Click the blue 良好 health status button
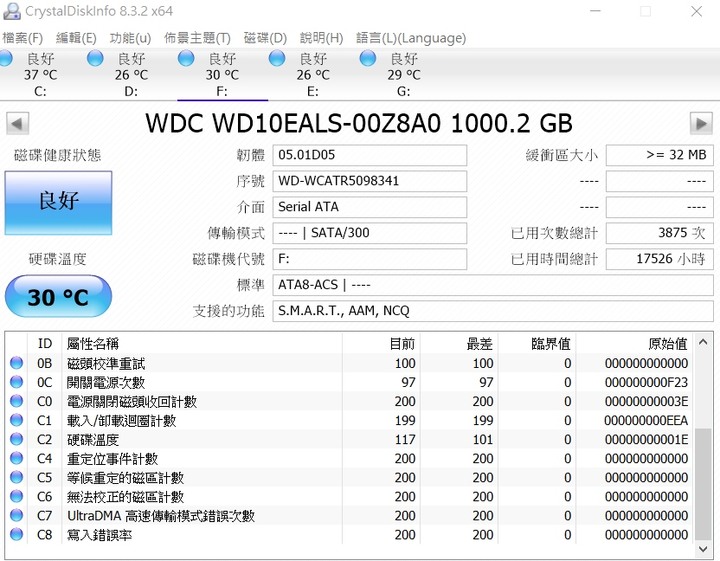This screenshot has height=561, width=720. (x=58, y=203)
